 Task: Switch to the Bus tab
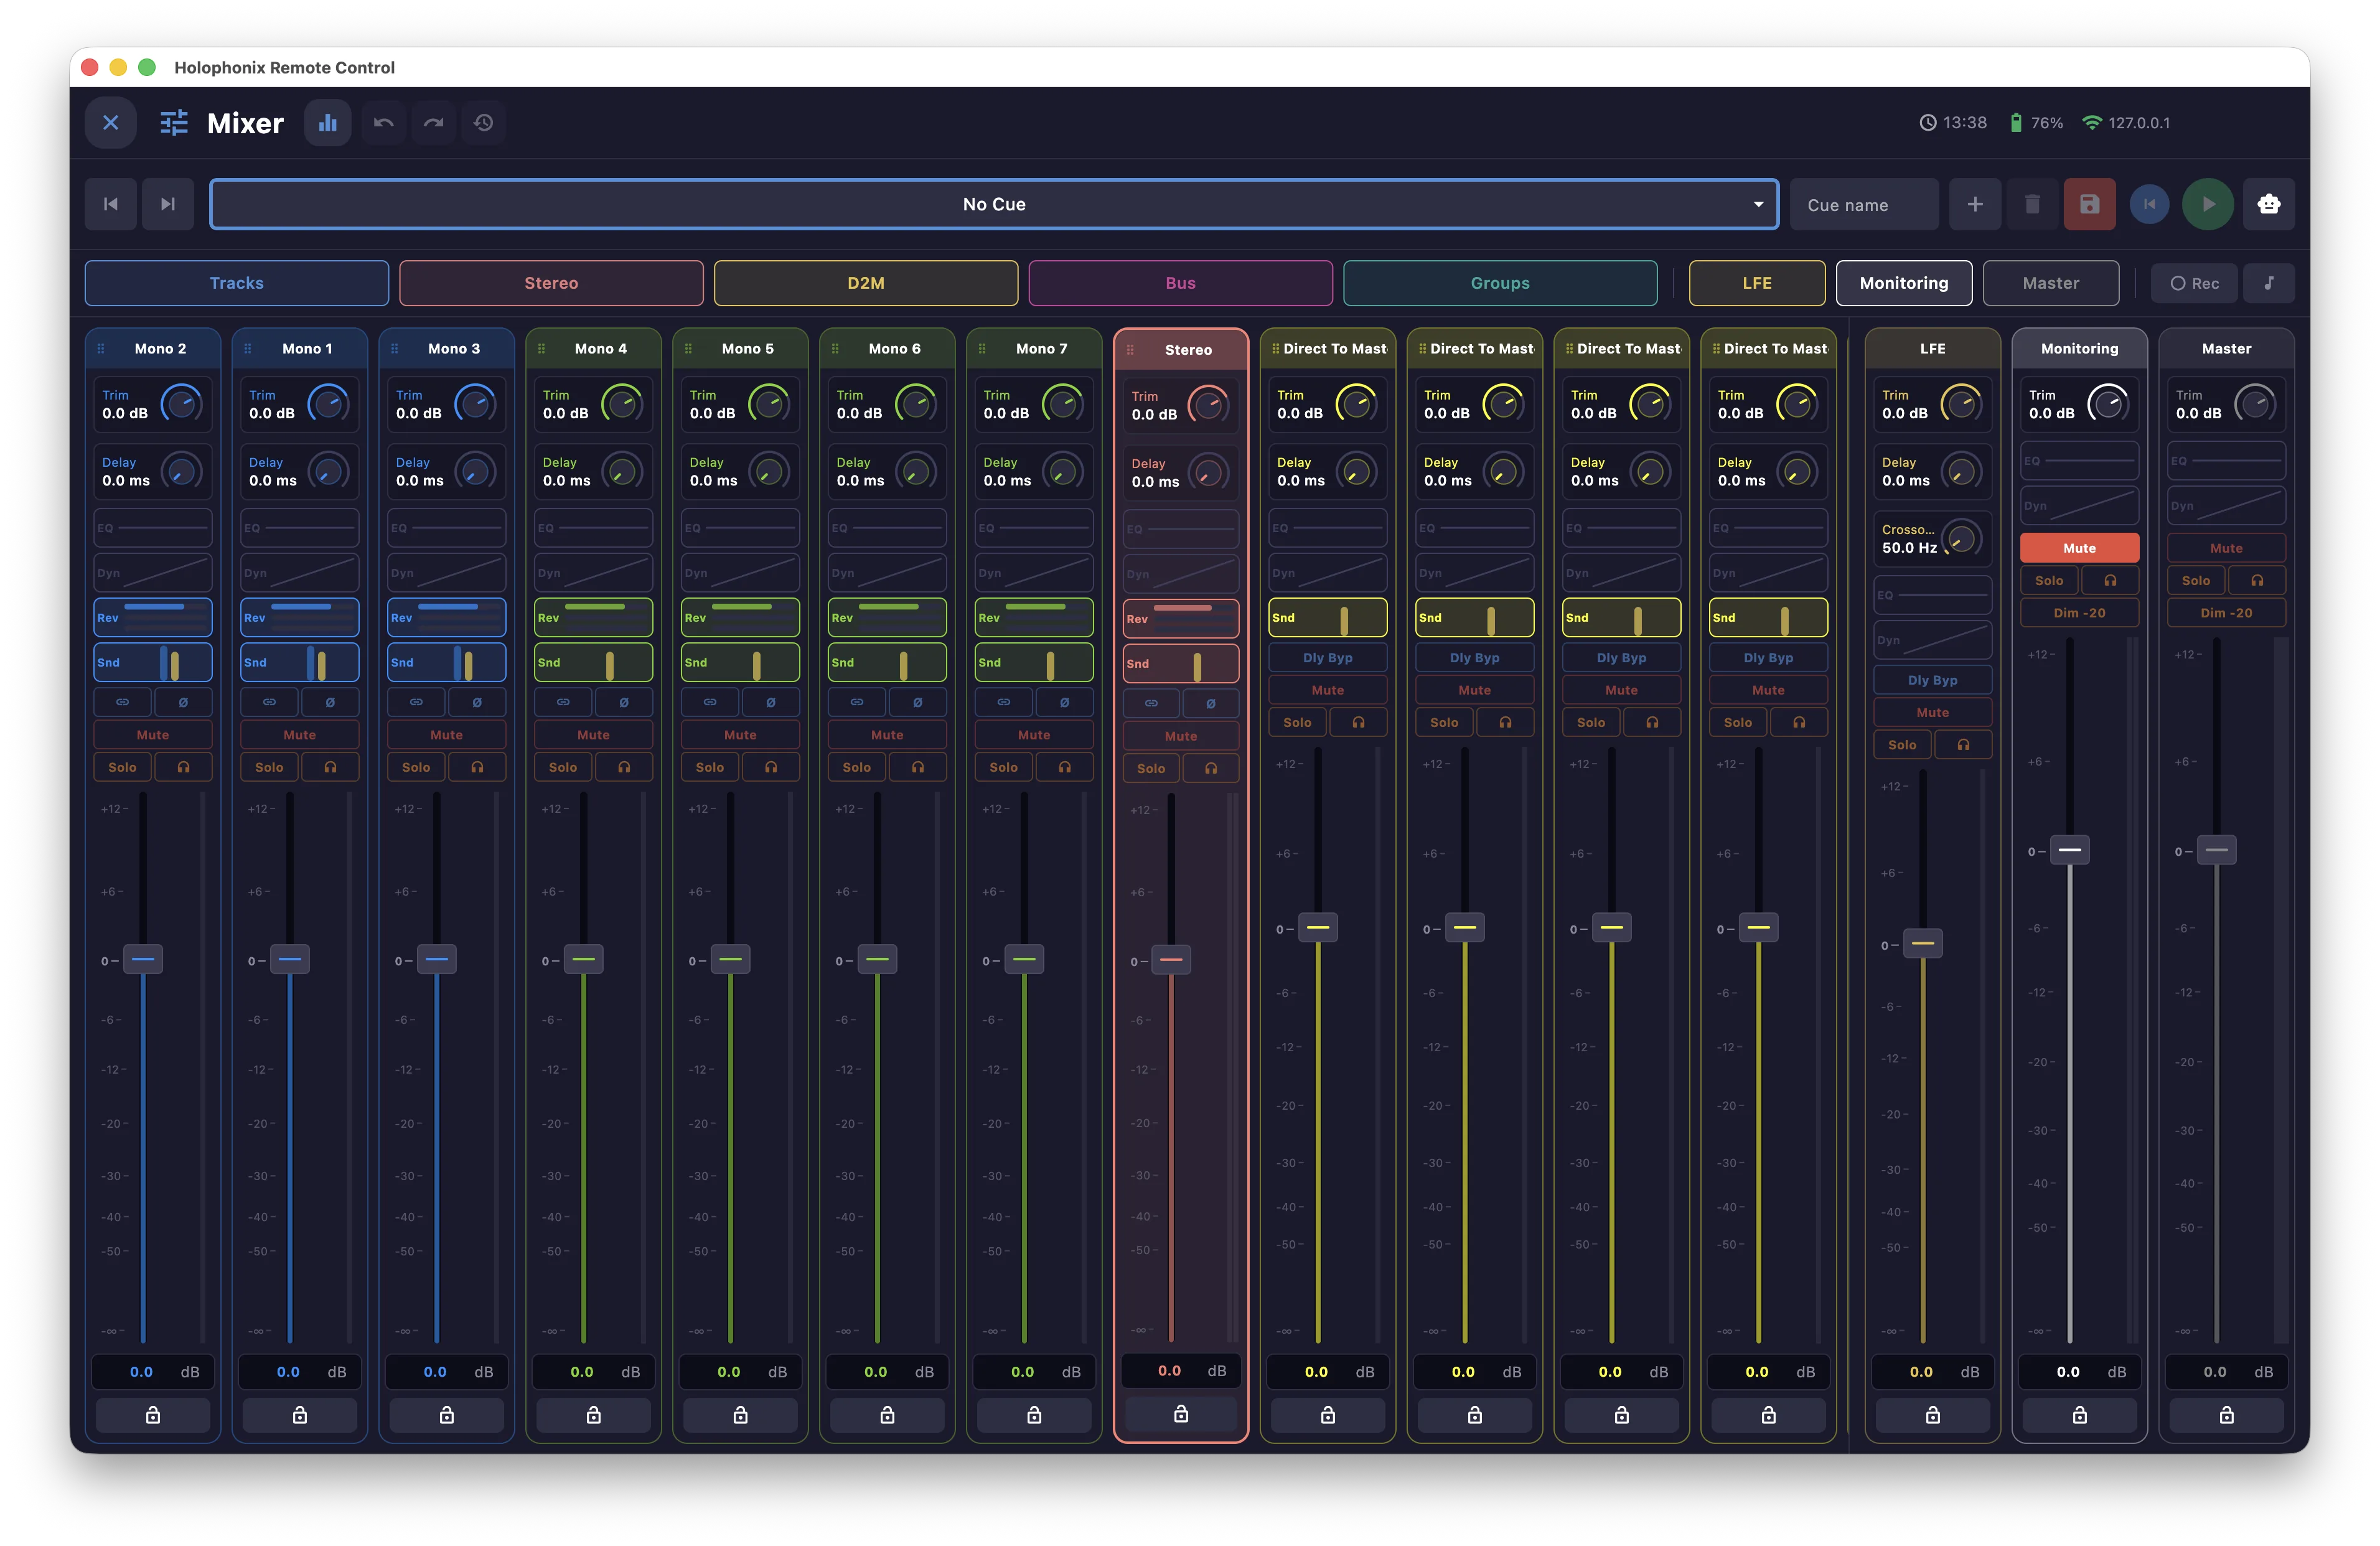1181,283
